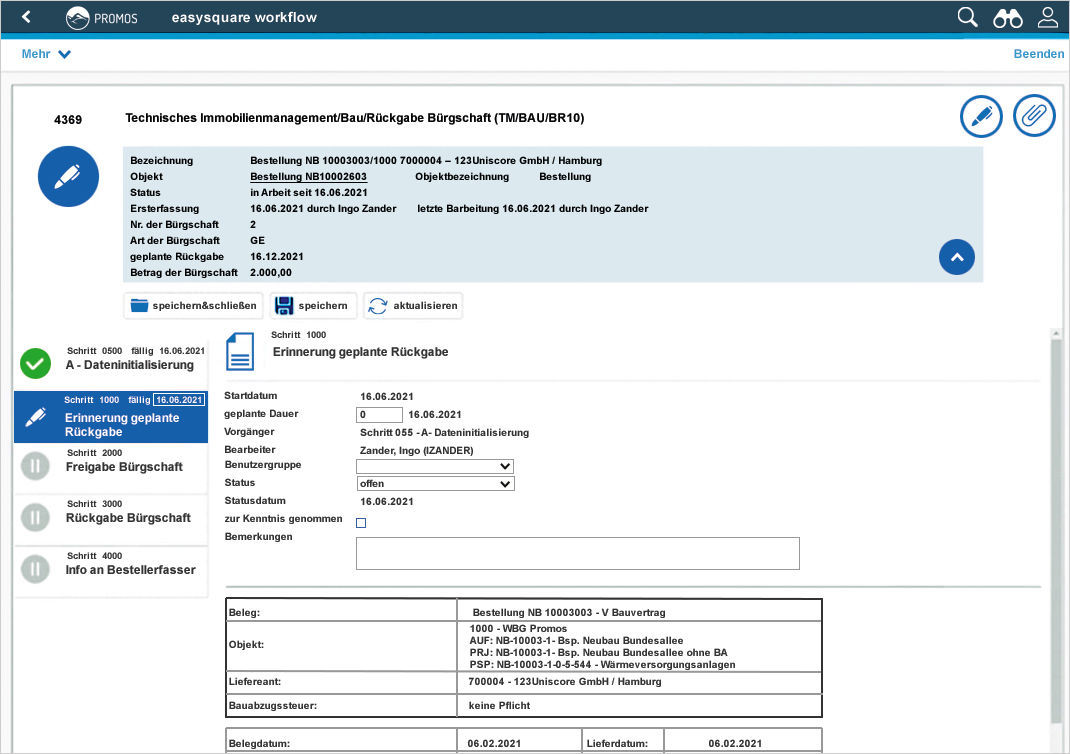Open the user profile icon

[x=1047, y=17]
